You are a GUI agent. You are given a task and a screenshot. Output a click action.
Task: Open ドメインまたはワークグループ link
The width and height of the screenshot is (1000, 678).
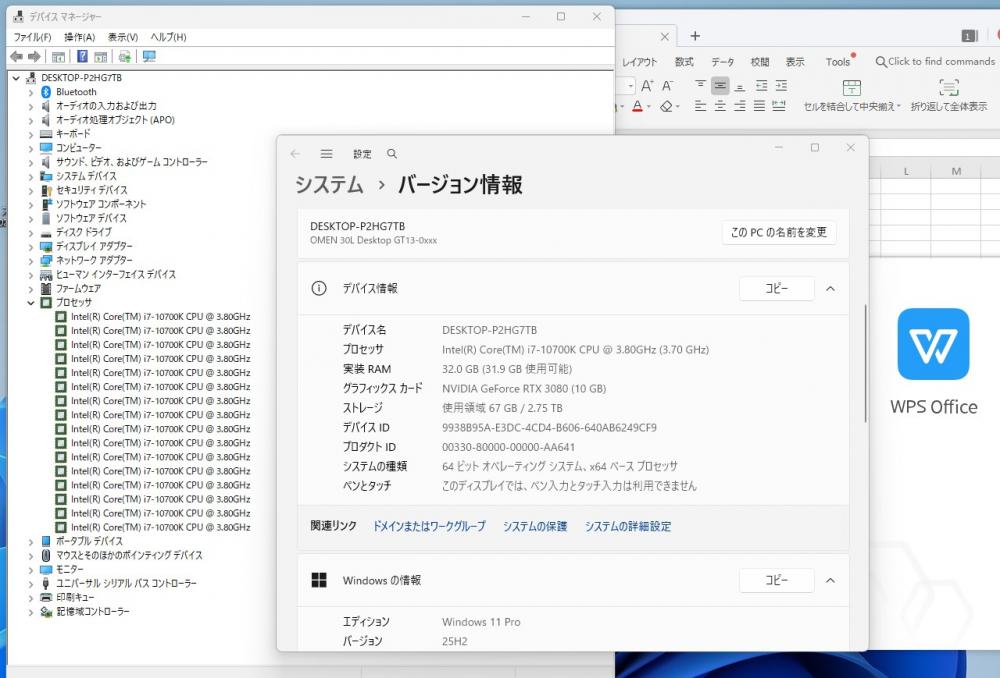click(429, 526)
